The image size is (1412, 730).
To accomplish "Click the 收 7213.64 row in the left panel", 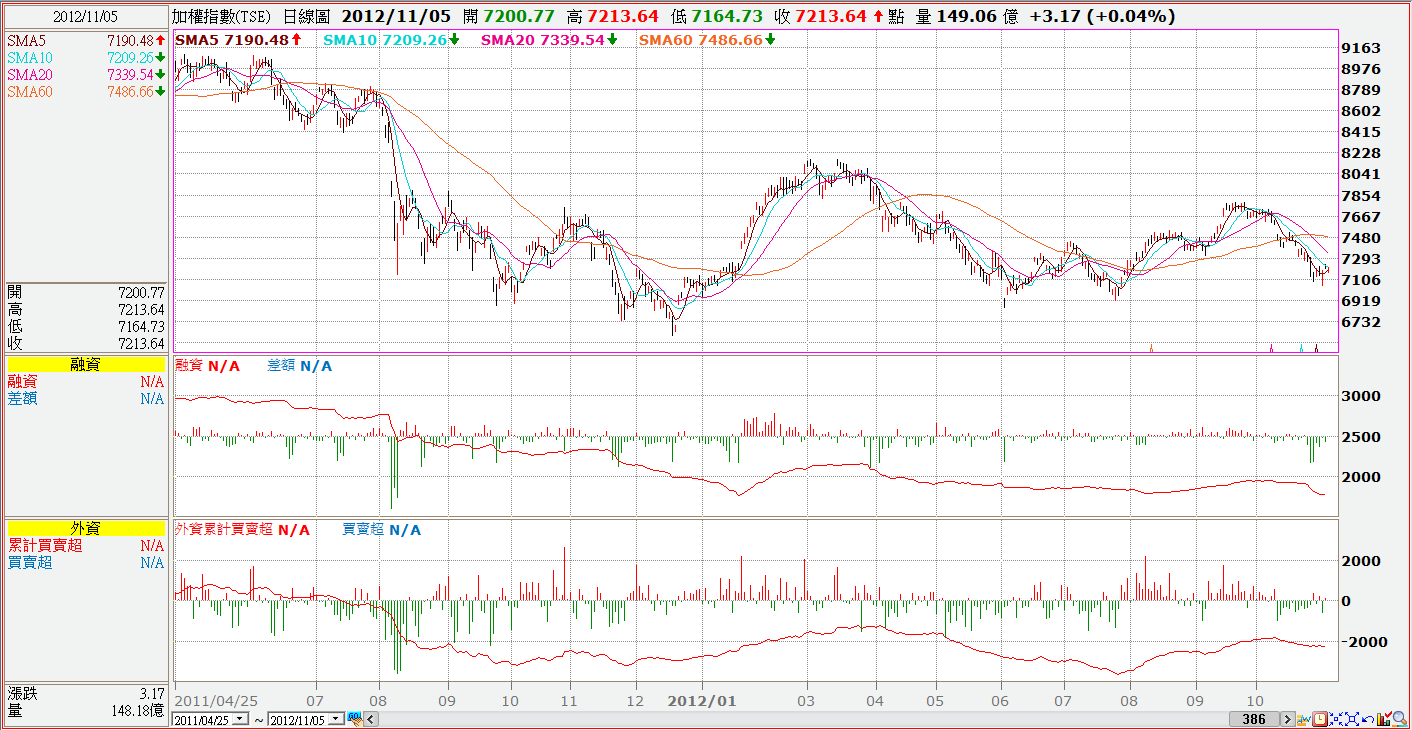I will click(x=86, y=343).
